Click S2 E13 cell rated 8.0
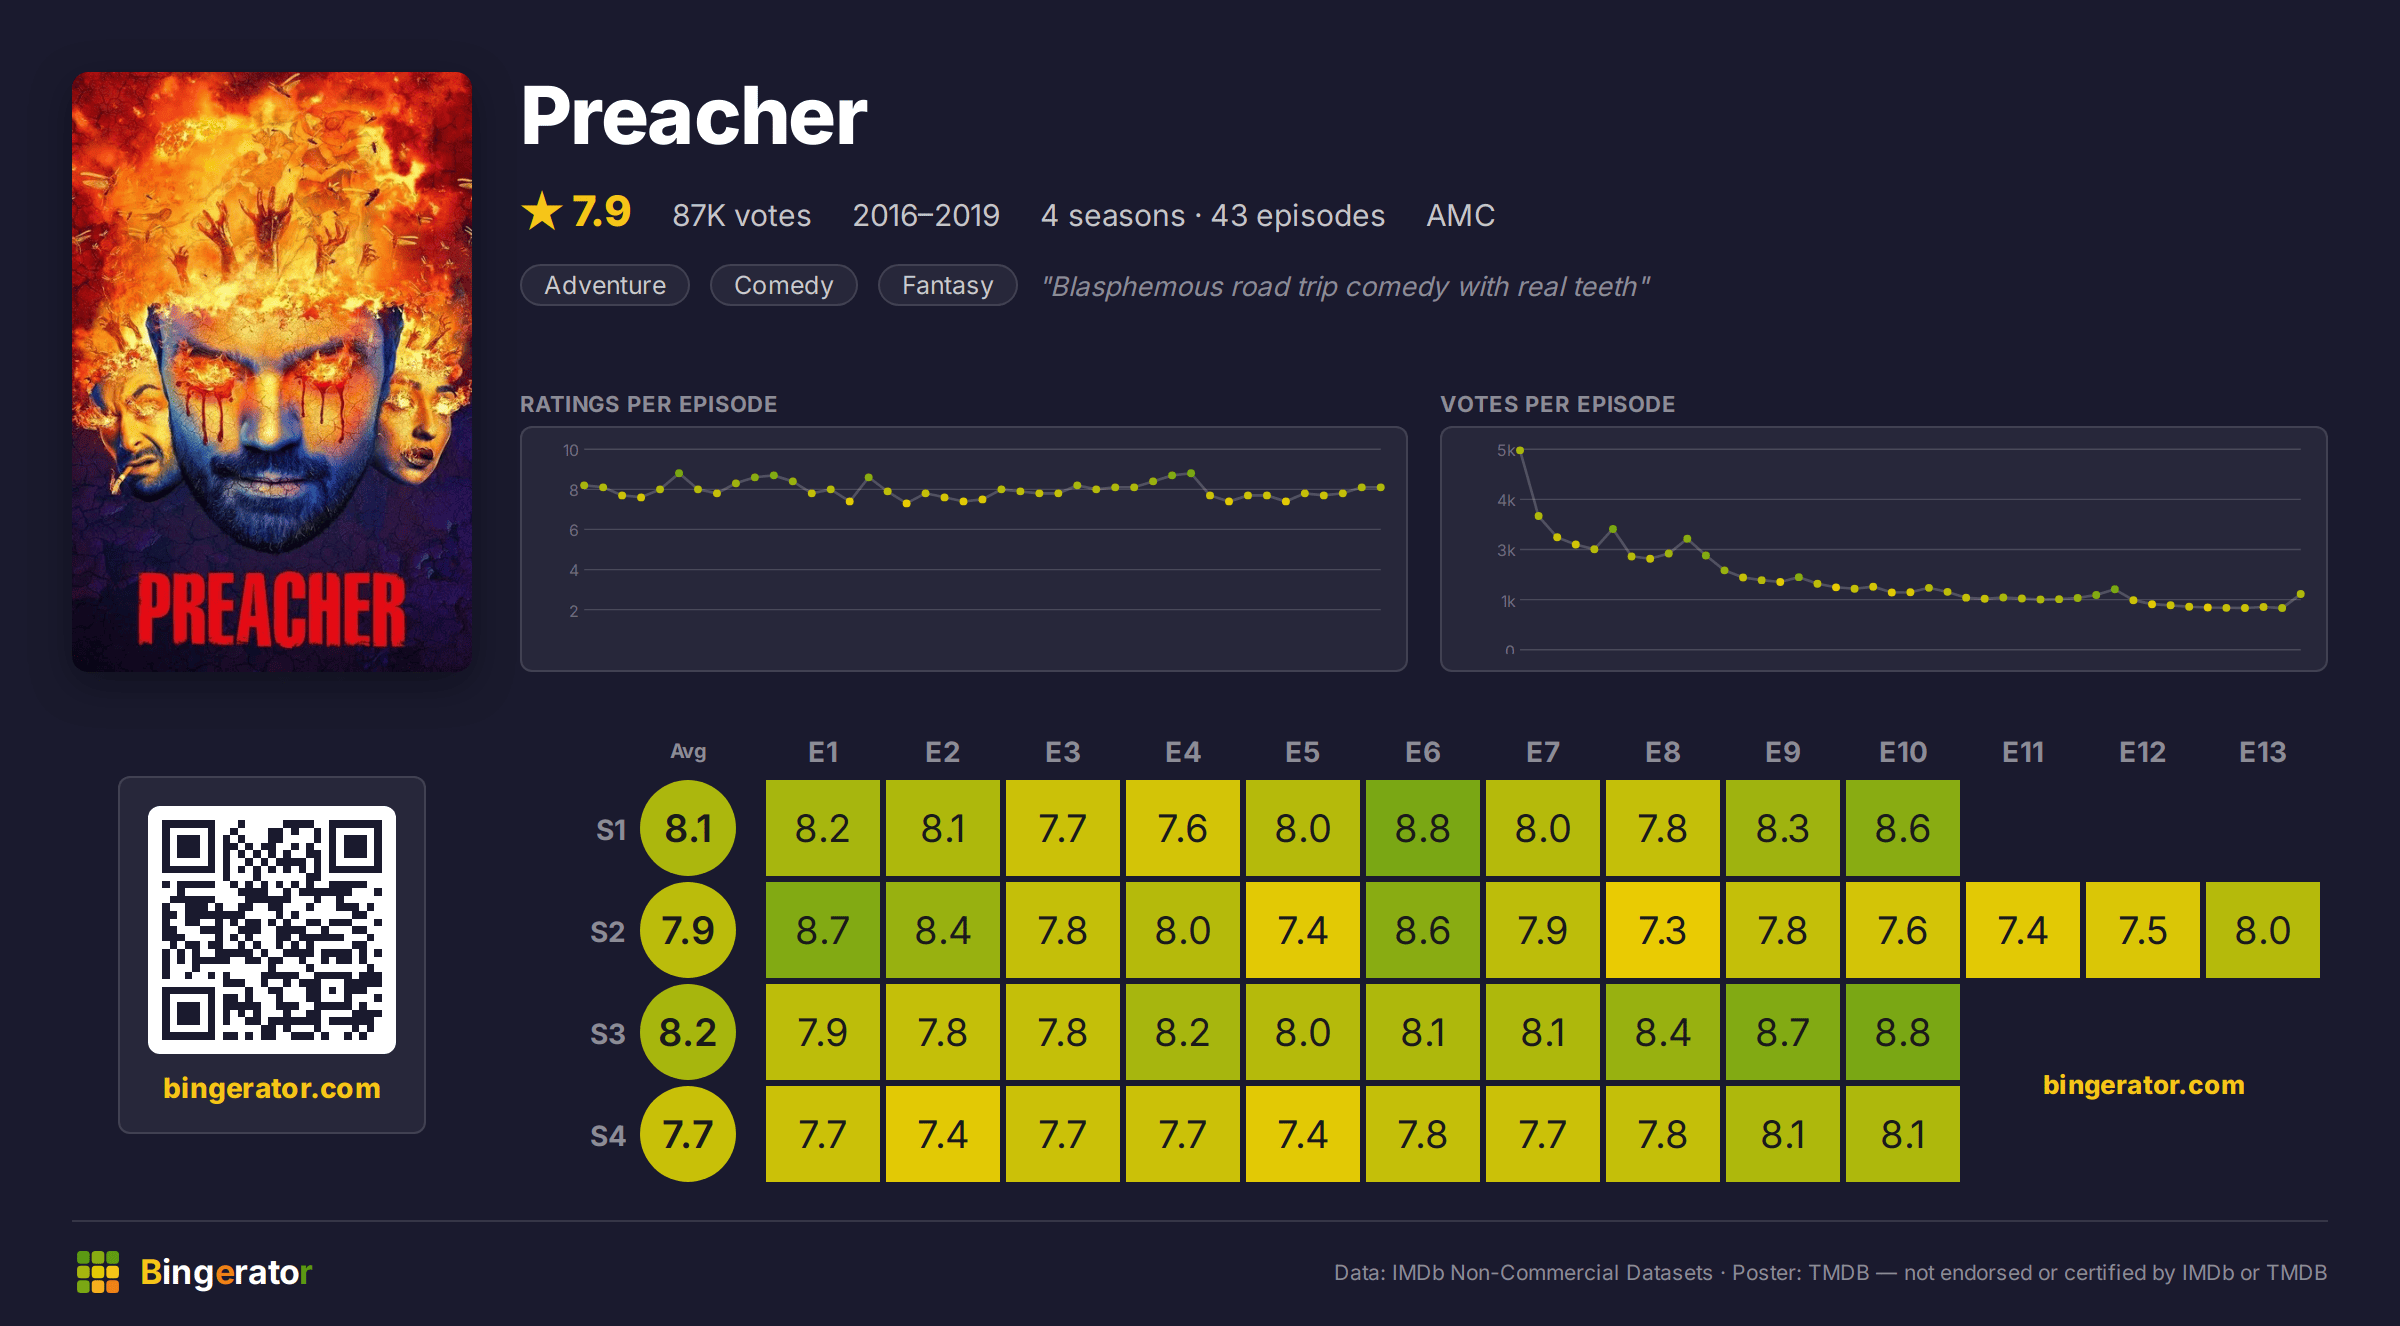Image resolution: width=2400 pixels, height=1326 pixels. 2263,930
